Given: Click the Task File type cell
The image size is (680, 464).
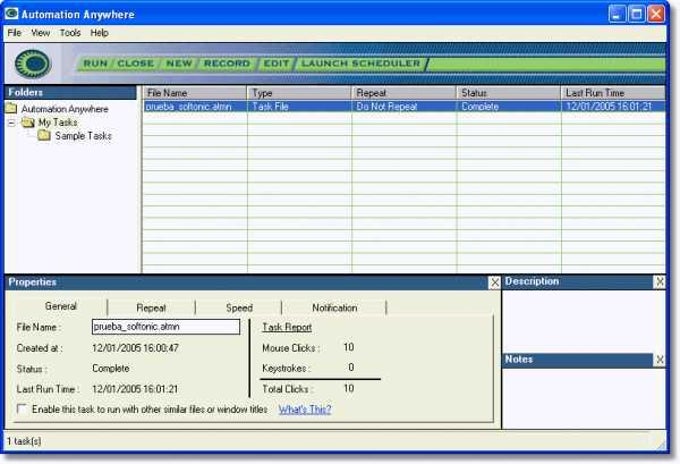Looking at the screenshot, I should [x=299, y=107].
